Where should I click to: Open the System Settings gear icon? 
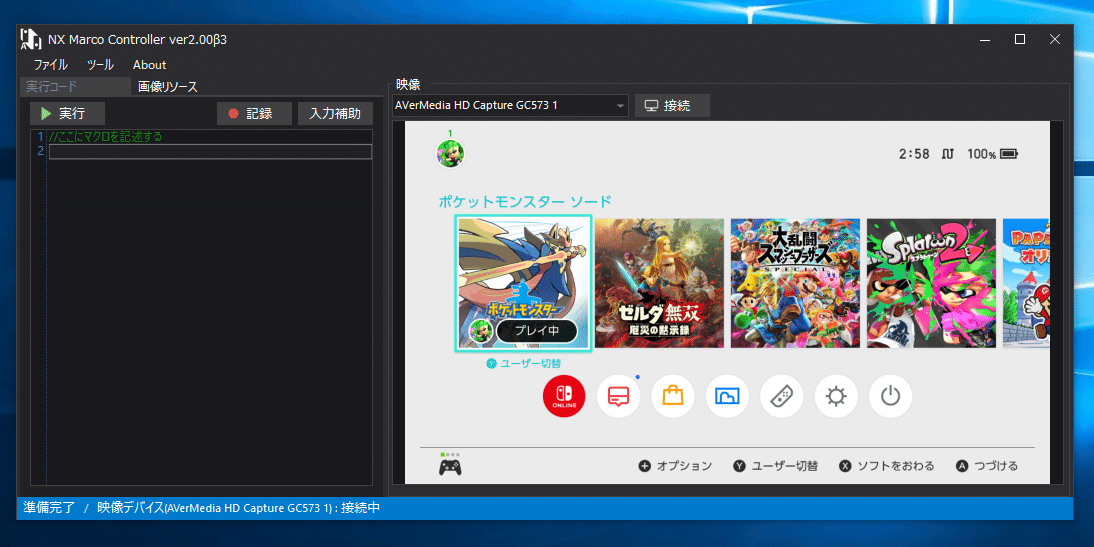[836, 397]
